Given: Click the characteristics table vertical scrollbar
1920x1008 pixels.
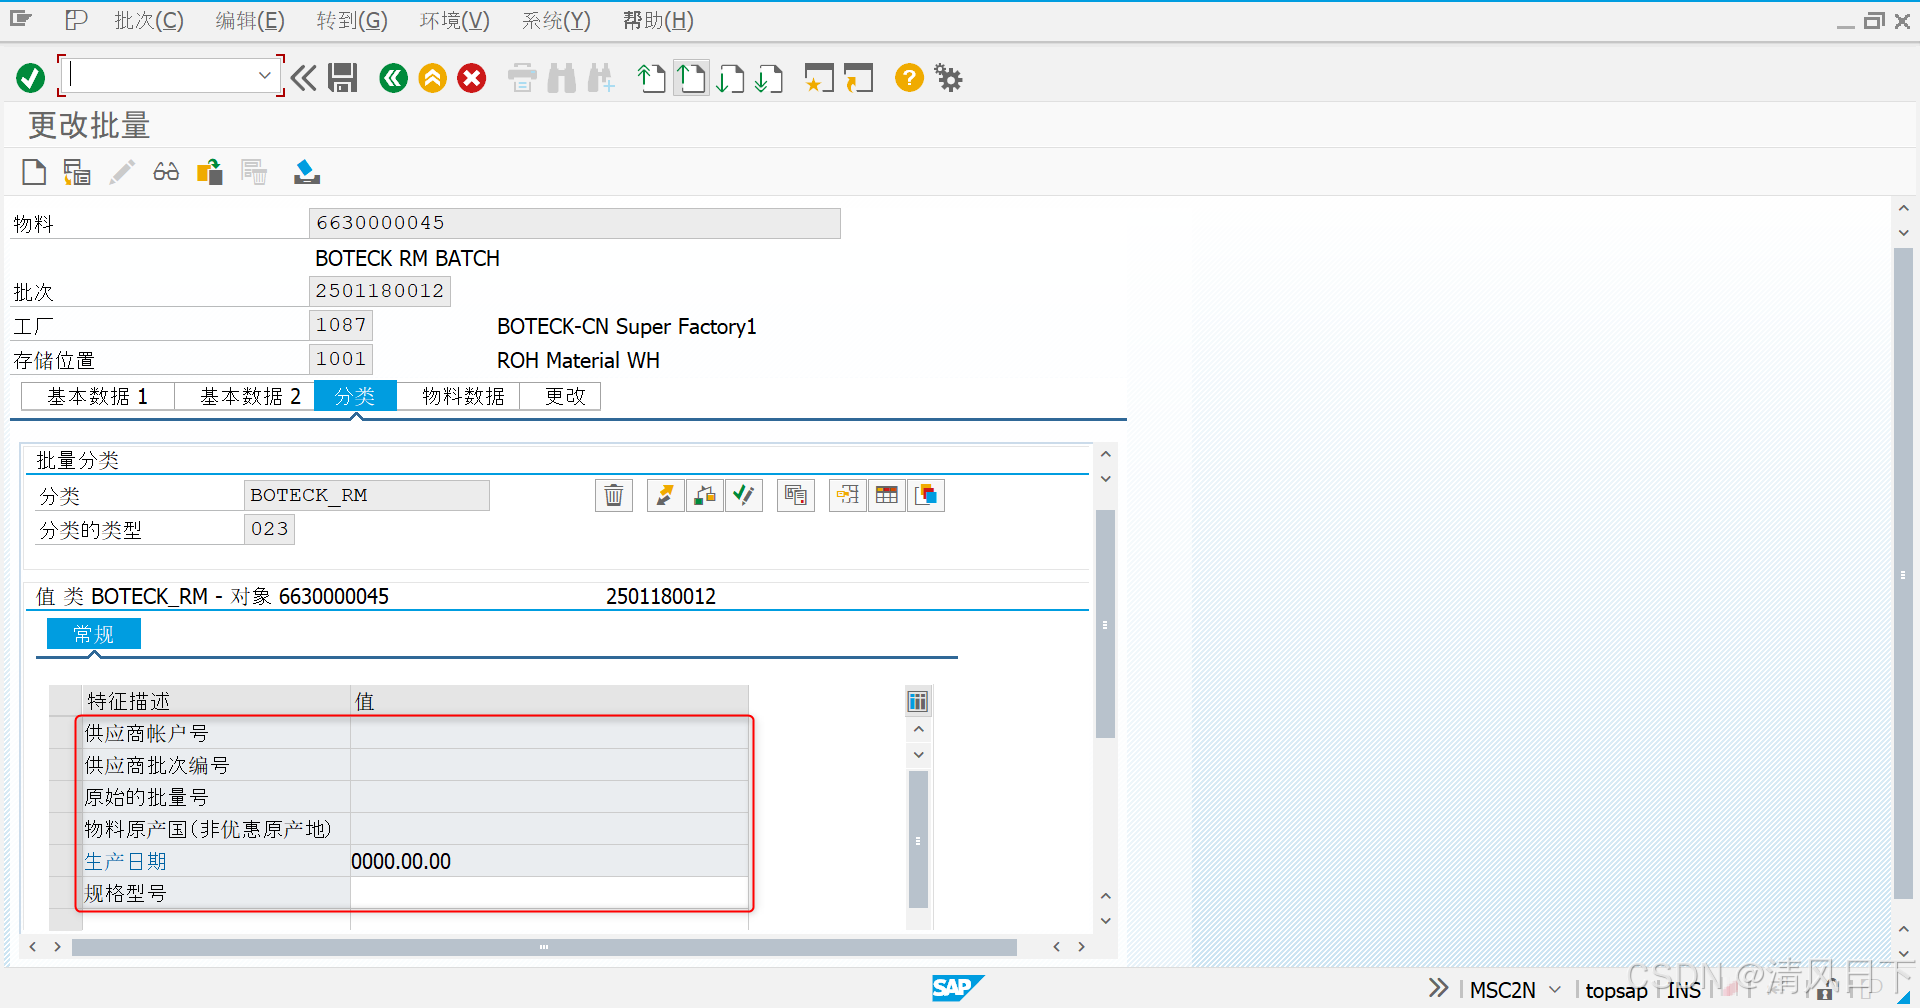Looking at the screenshot, I should 918,838.
